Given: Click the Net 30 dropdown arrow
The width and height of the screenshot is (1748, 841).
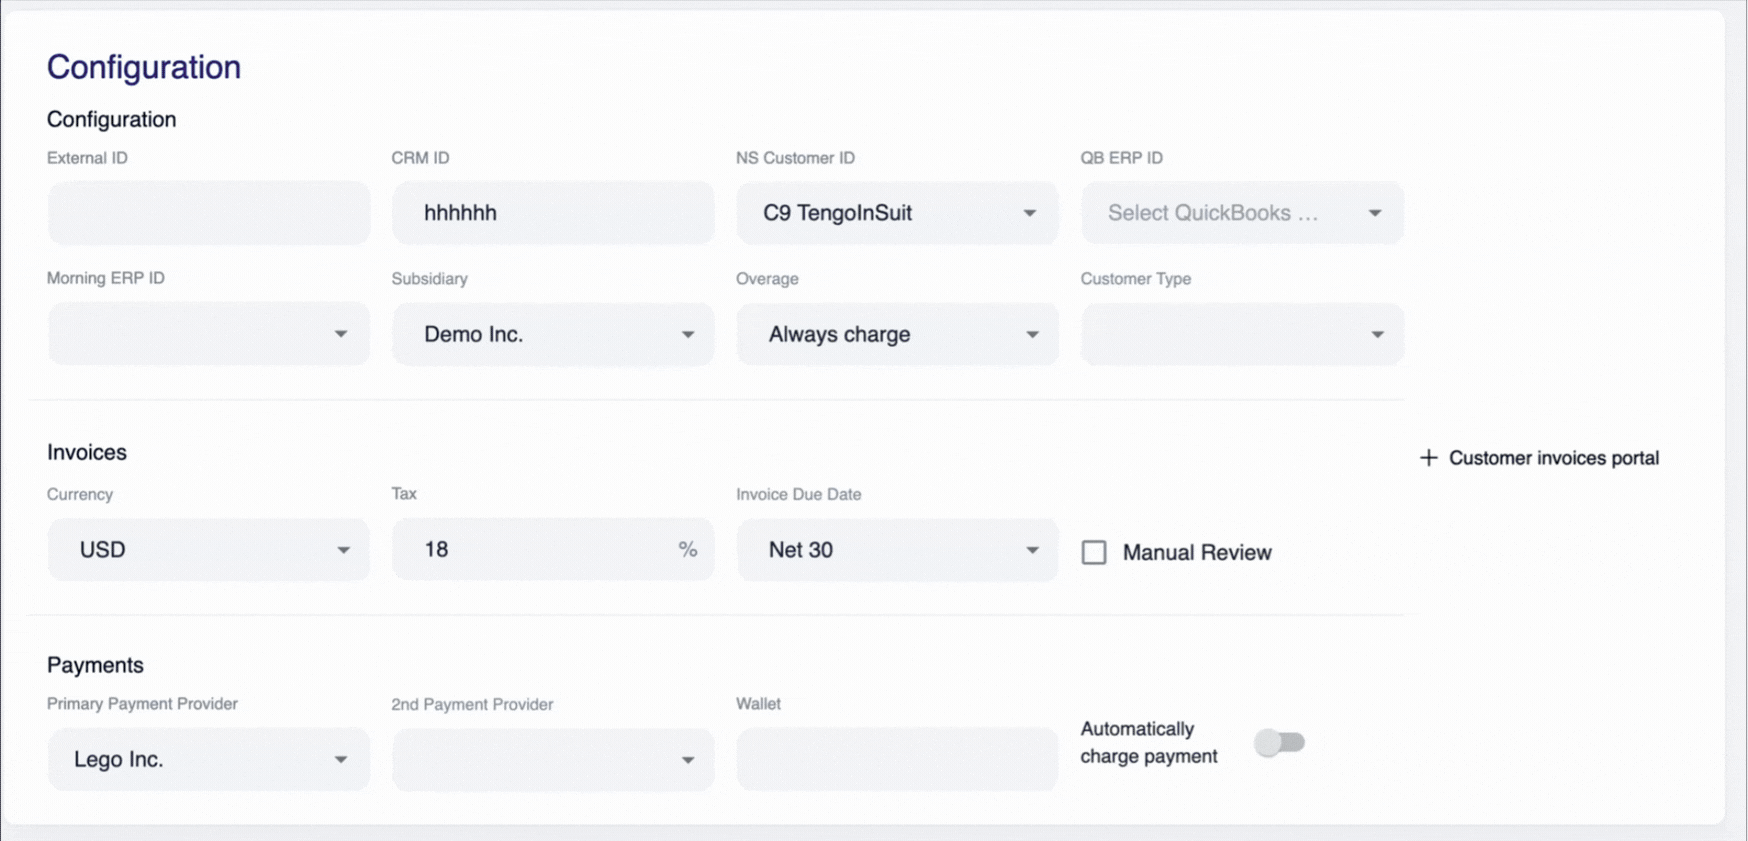Looking at the screenshot, I should [1032, 550].
